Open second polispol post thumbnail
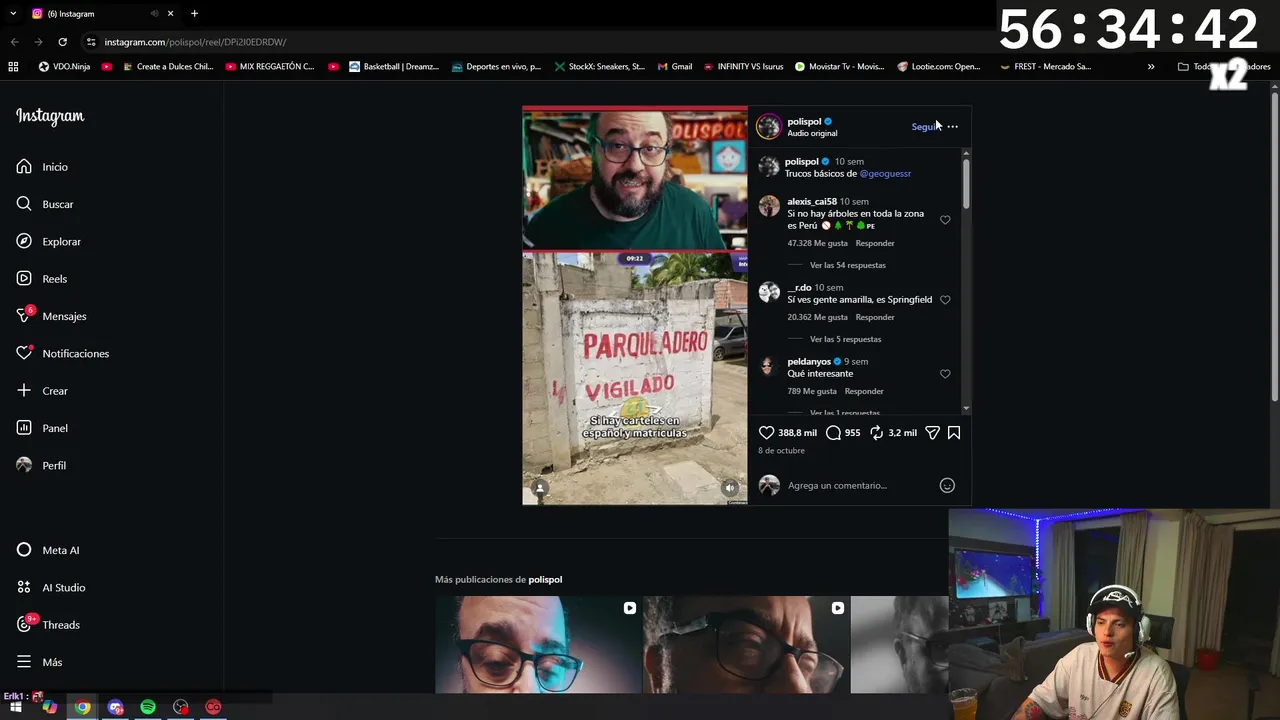 [x=746, y=645]
